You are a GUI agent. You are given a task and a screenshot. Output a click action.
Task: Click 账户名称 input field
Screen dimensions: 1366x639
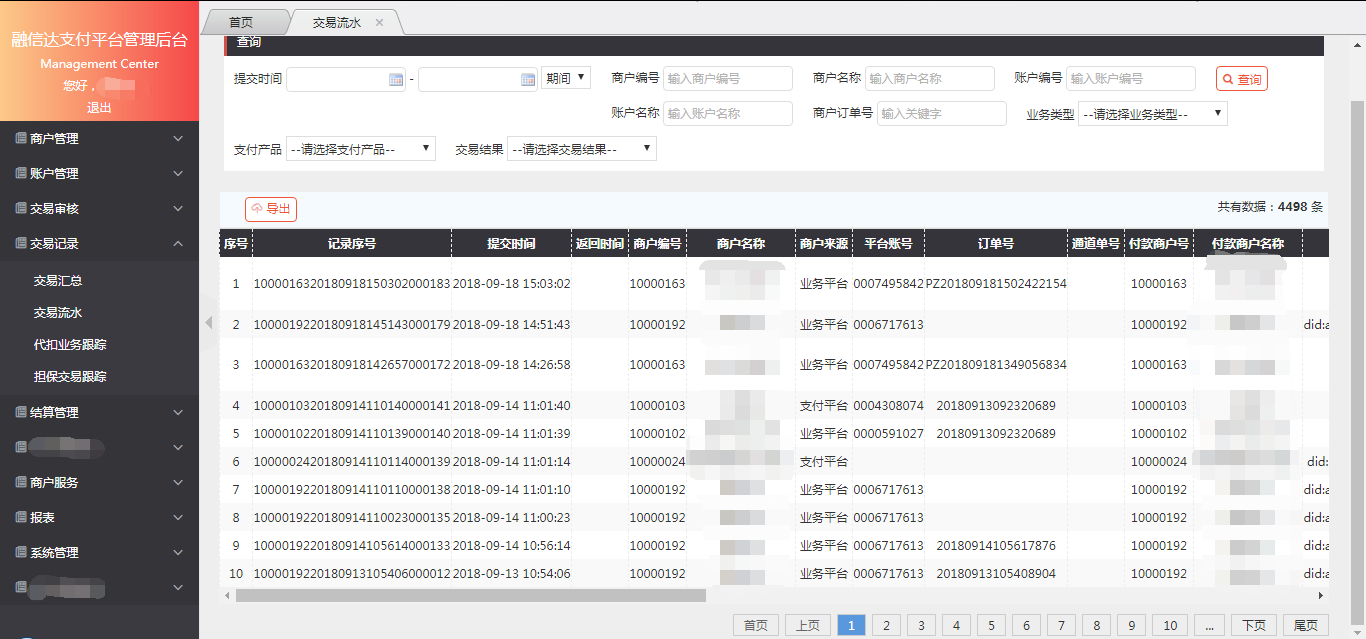pos(728,113)
